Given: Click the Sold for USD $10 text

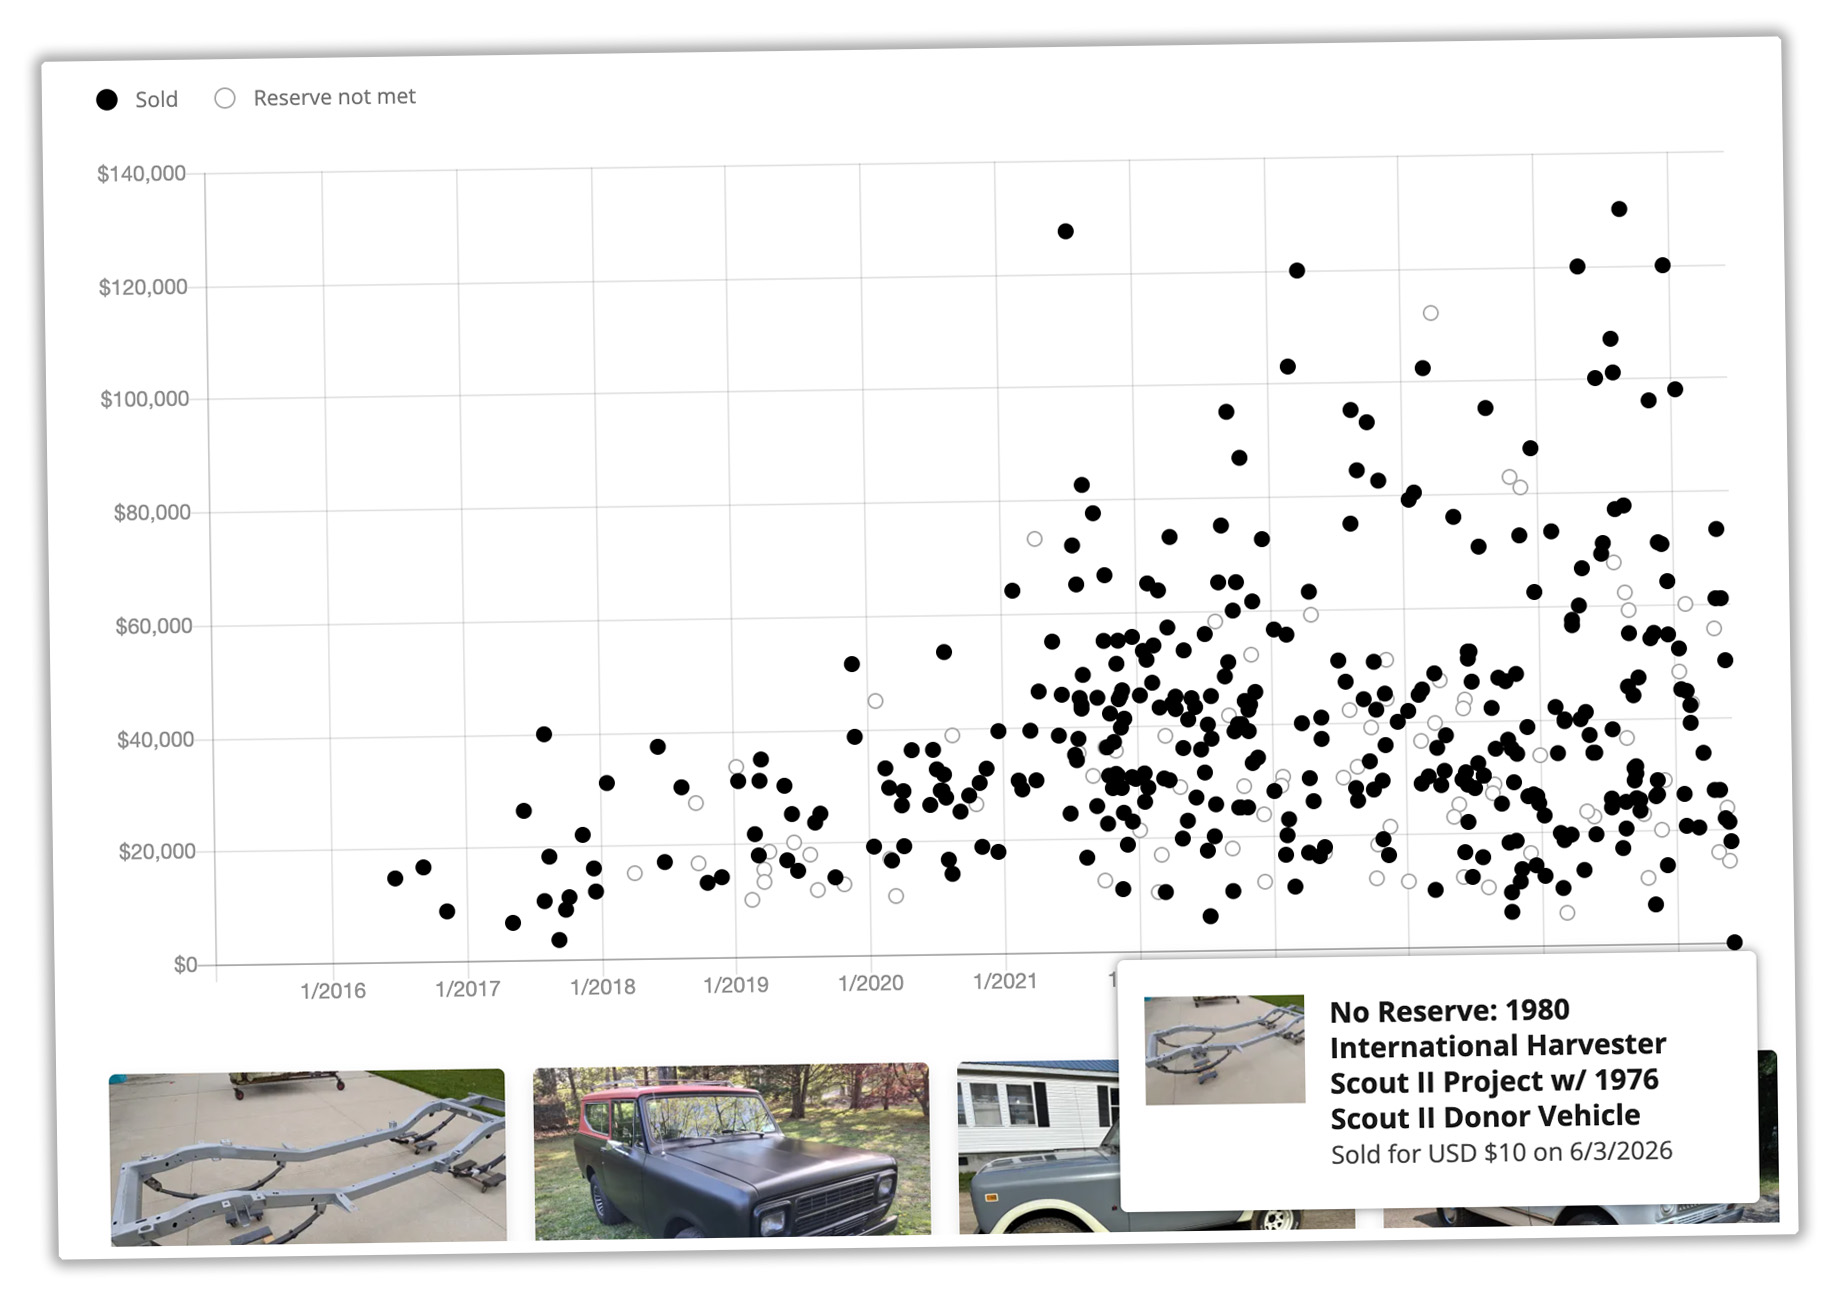Looking at the screenshot, I should click(x=1501, y=1152).
